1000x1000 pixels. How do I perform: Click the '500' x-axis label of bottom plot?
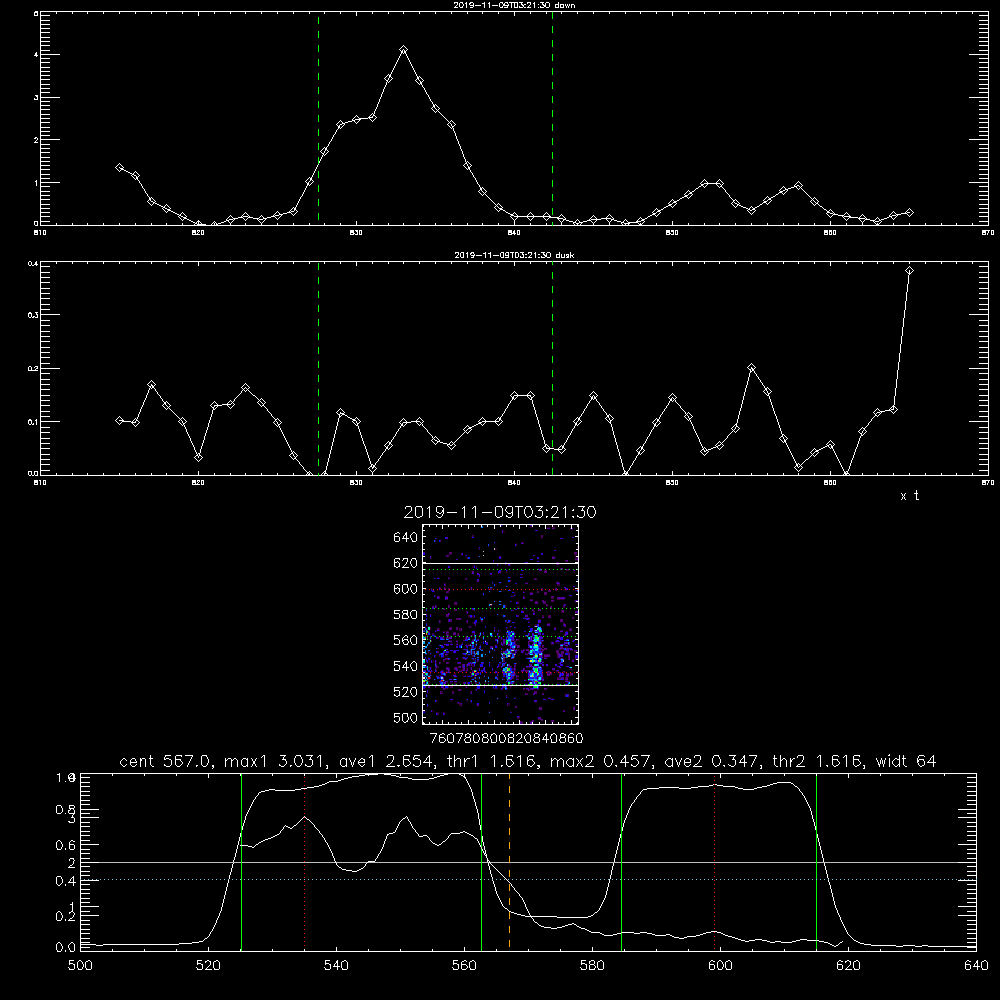click(80, 966)
